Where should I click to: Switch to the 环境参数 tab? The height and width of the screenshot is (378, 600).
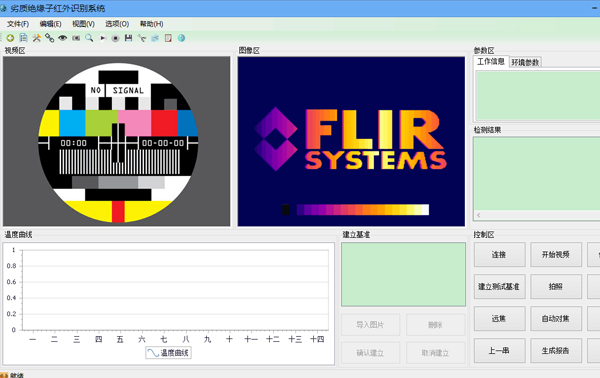(x=525, y=62)
